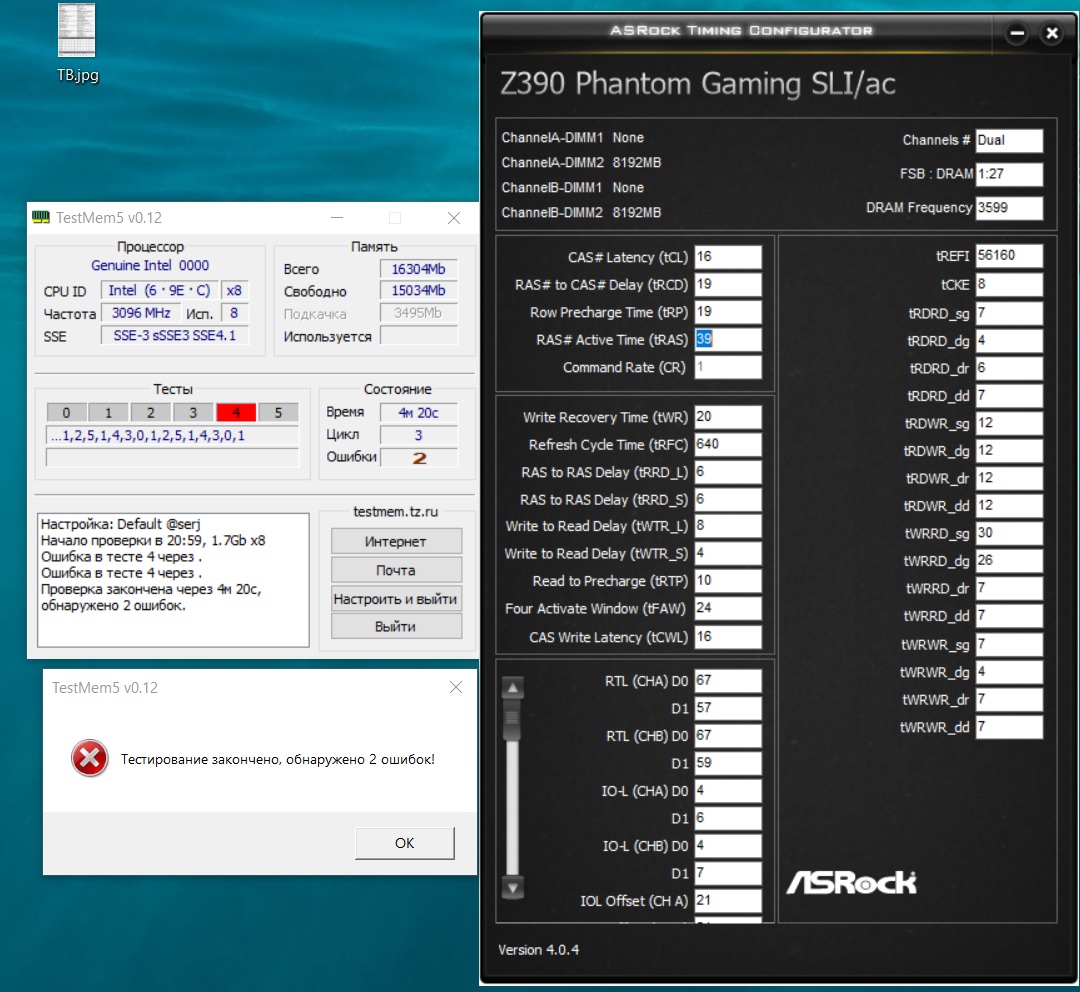This screenshot has height=992, width=1080.
Task: Click the tRRD_L value field
Action: [728, 472]
